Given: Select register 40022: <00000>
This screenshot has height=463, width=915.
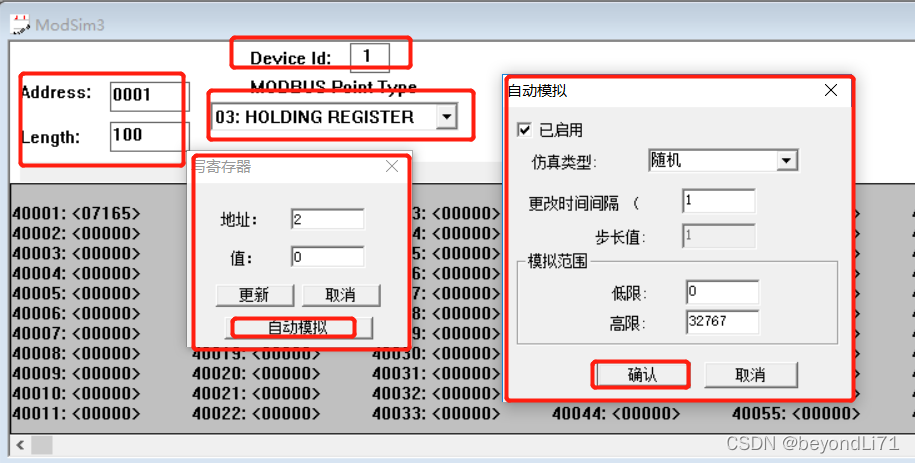Looking at the screenshot, I should point(256,413).
